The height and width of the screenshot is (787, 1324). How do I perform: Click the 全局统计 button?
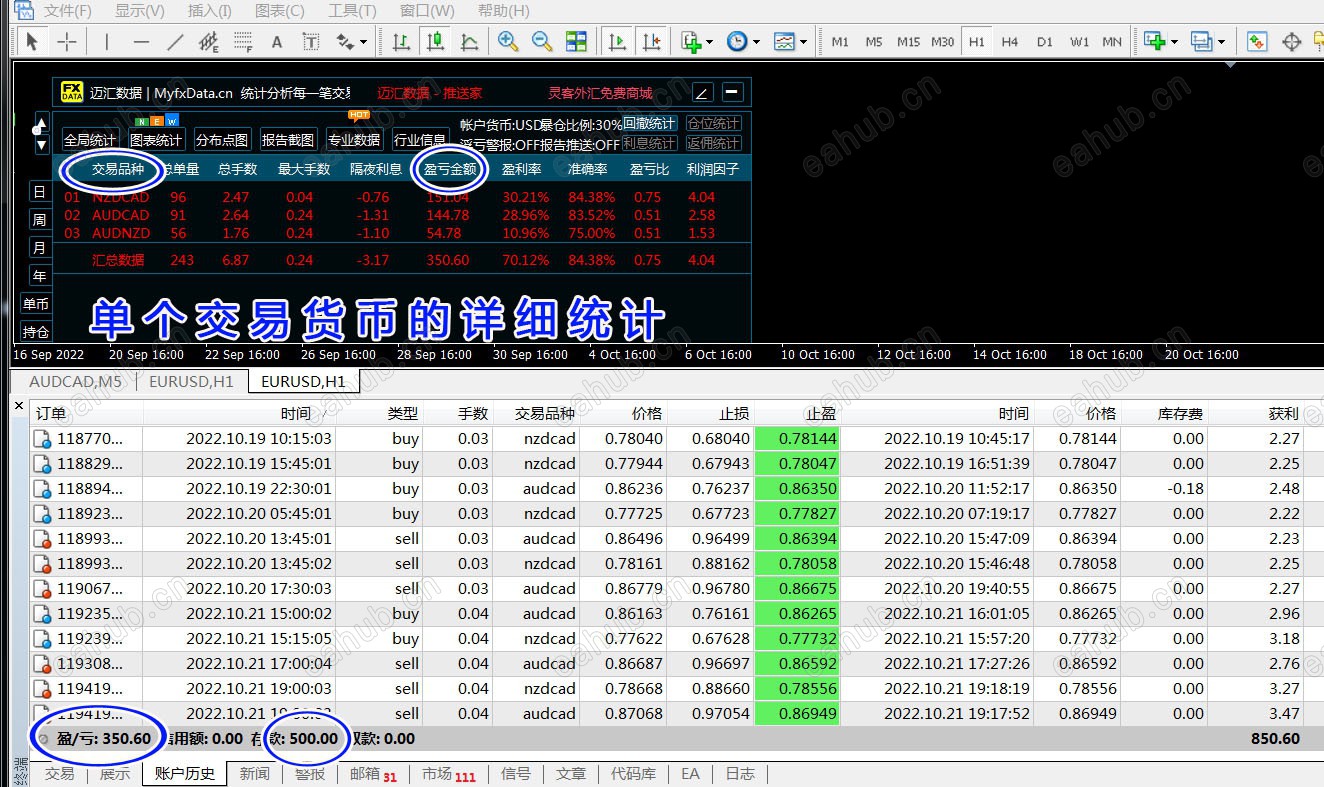coord(90,140)
